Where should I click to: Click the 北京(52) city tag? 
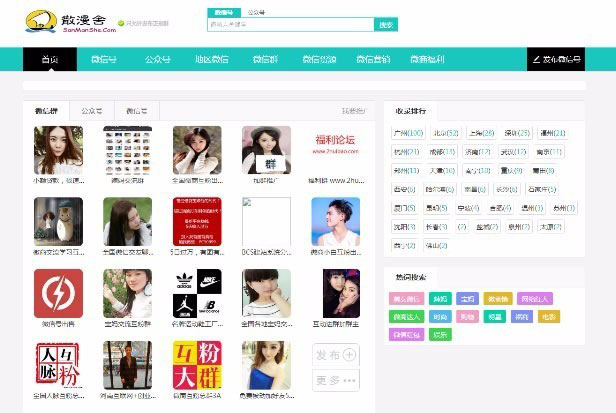[x=446, y=133]
